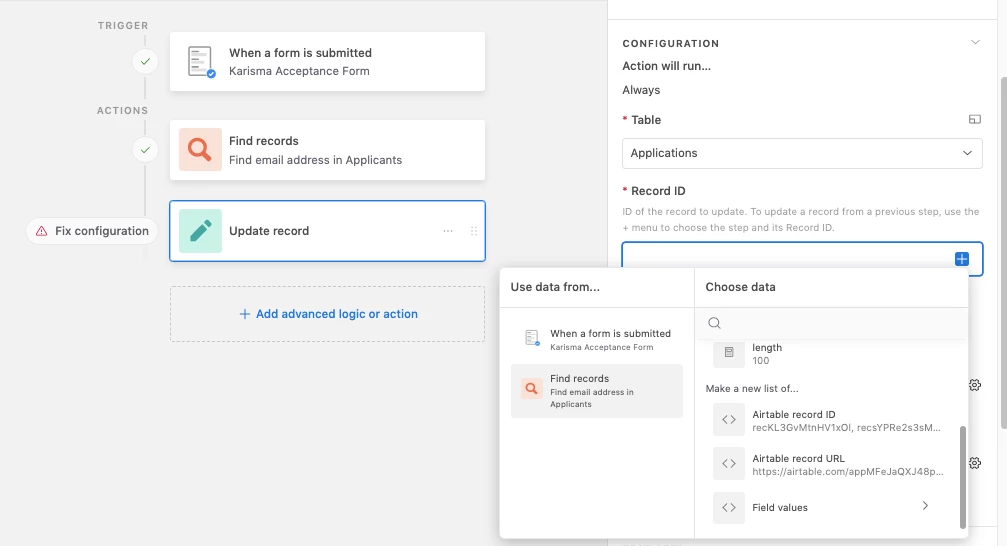
Task: Select the Update record action card
Action: click(327, 231)
